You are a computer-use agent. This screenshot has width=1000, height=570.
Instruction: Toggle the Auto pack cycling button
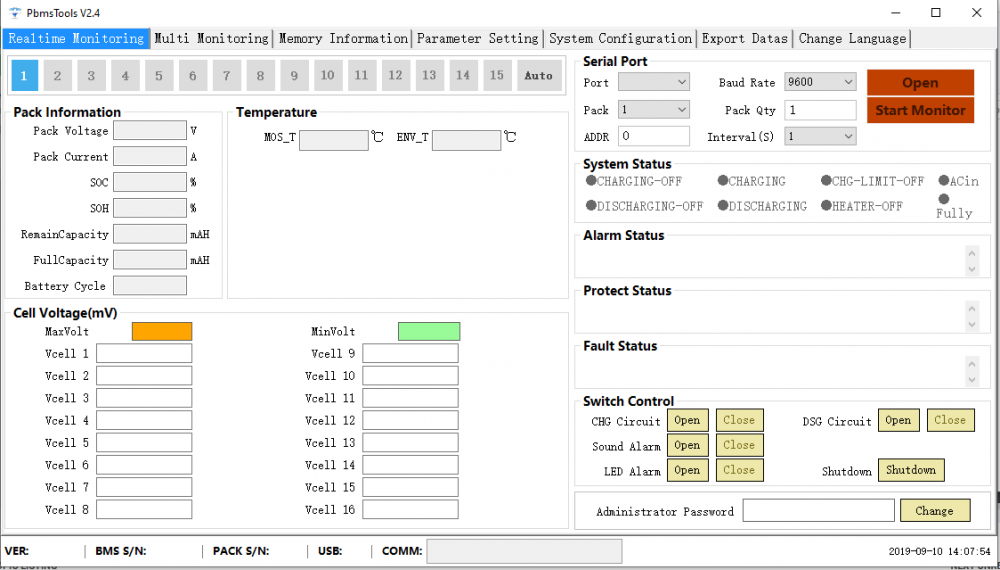pos(539,75)
